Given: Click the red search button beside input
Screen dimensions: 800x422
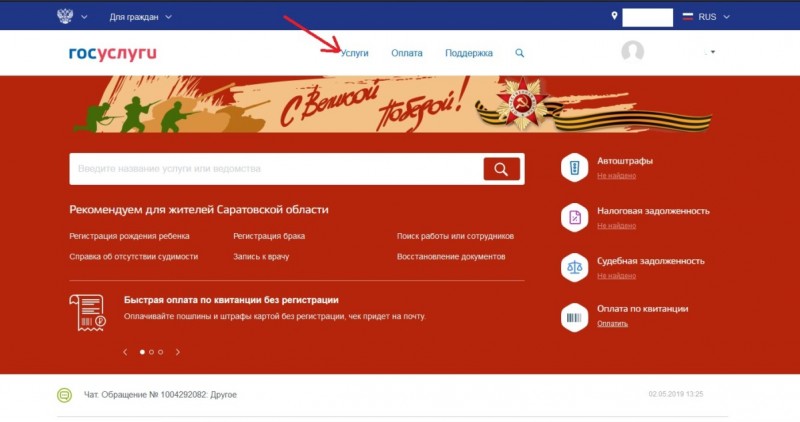Looking at the screenshot, I should pos(502,169).
